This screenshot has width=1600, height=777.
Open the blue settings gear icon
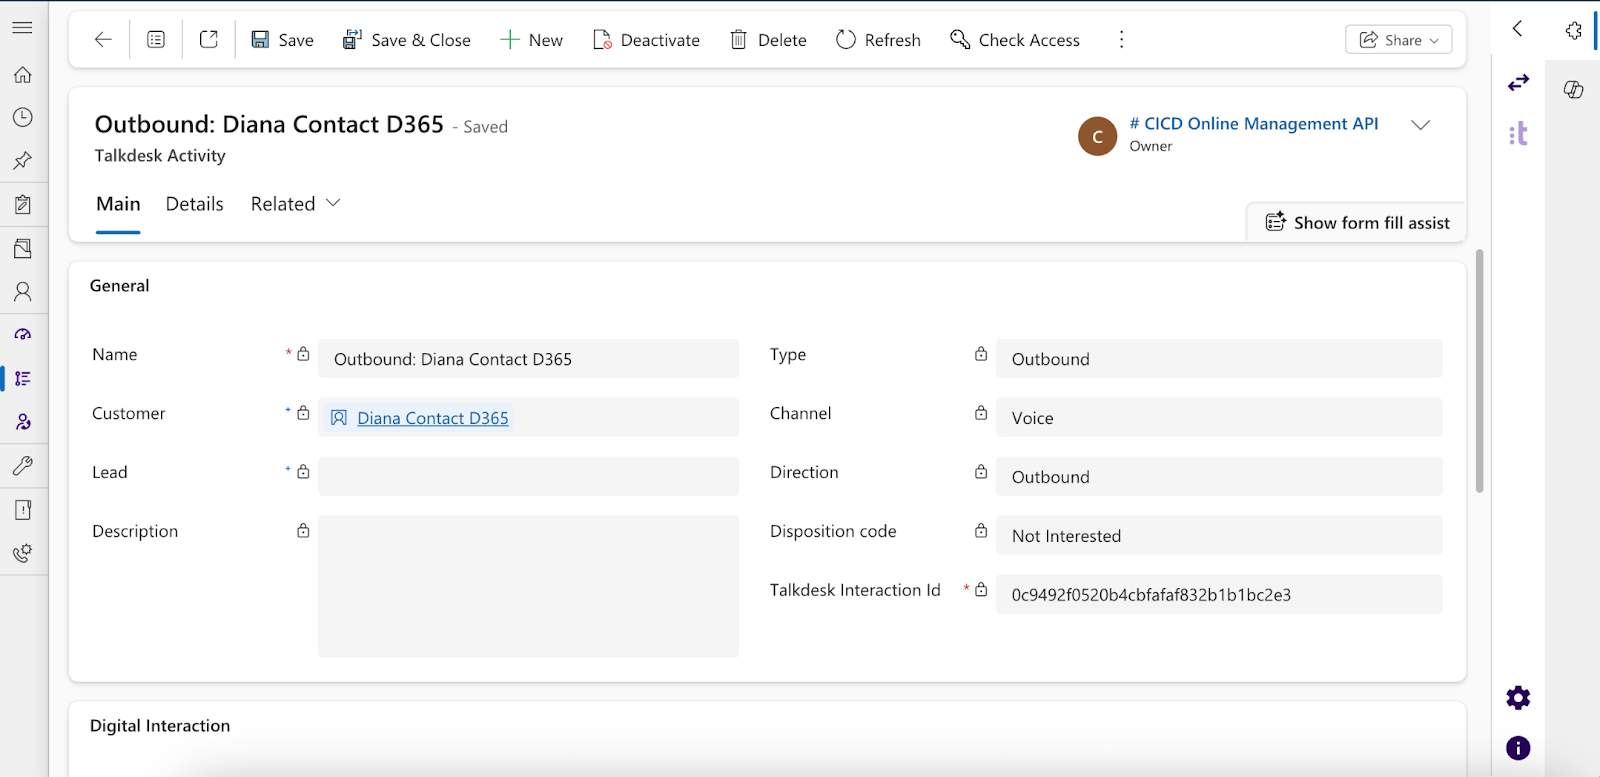pyautogui.click(x=1518, y=698)
